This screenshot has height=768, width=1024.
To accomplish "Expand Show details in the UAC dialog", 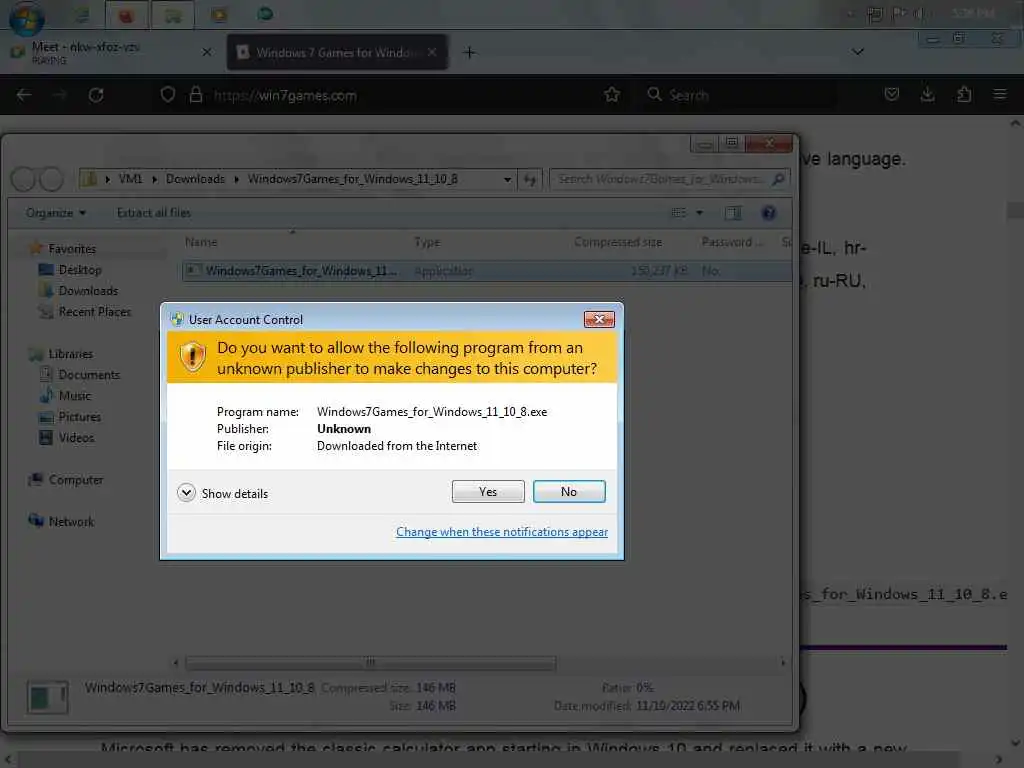I will [223, 493].
